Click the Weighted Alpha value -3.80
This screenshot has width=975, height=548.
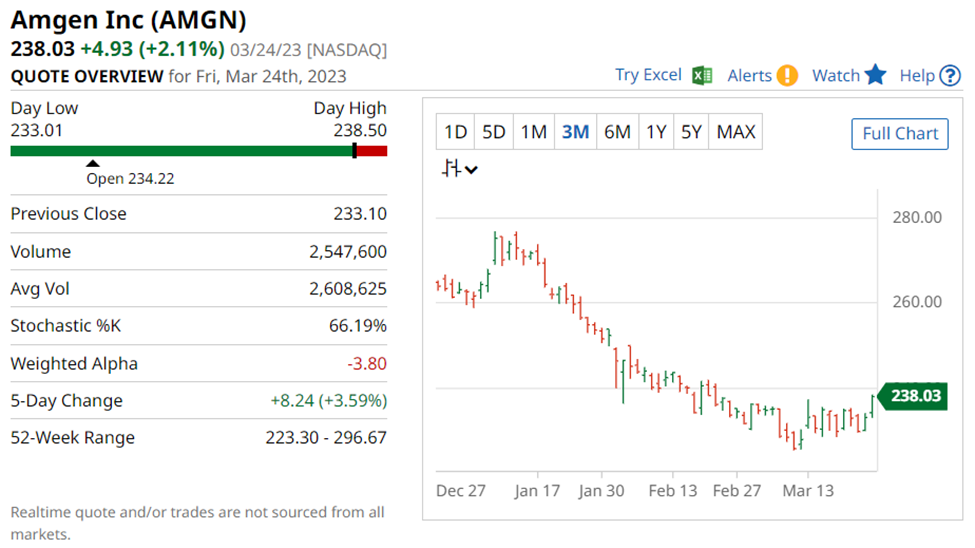pos(367,363)
